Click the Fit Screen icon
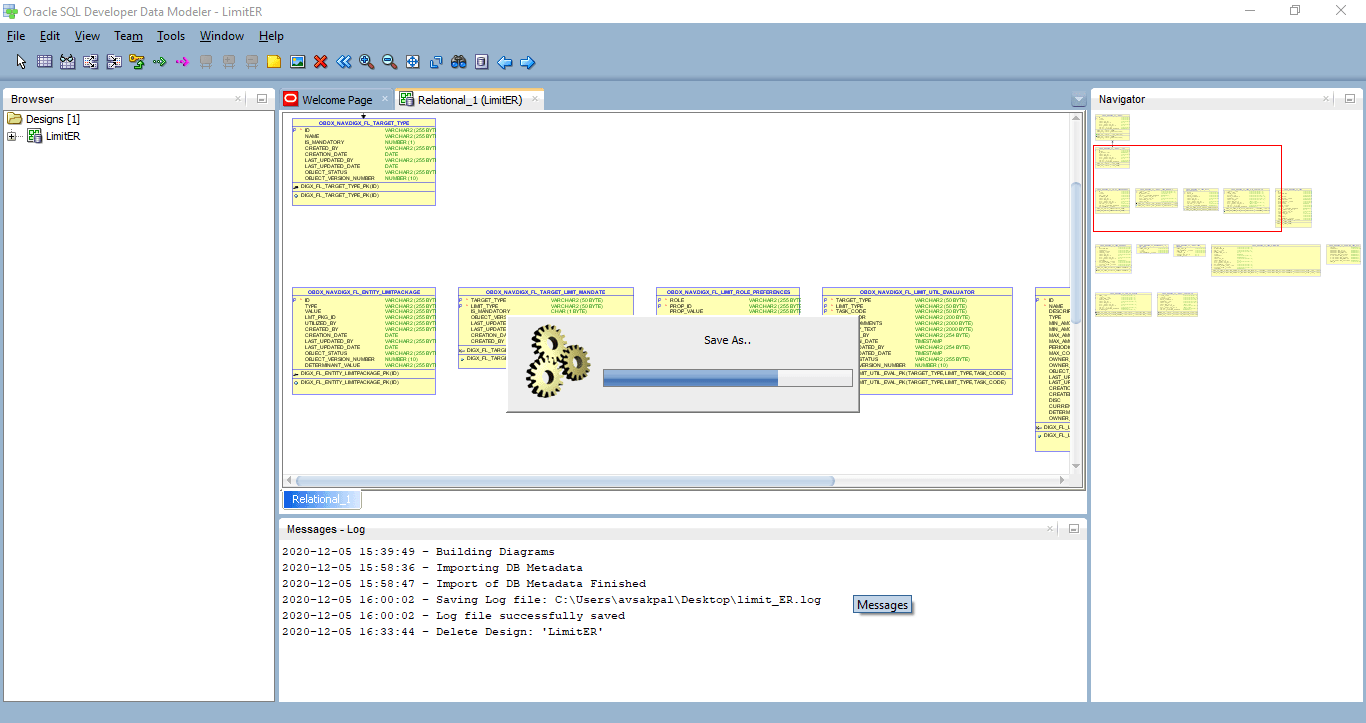Screen dimensions: 1366x723 tap(413, 62)
